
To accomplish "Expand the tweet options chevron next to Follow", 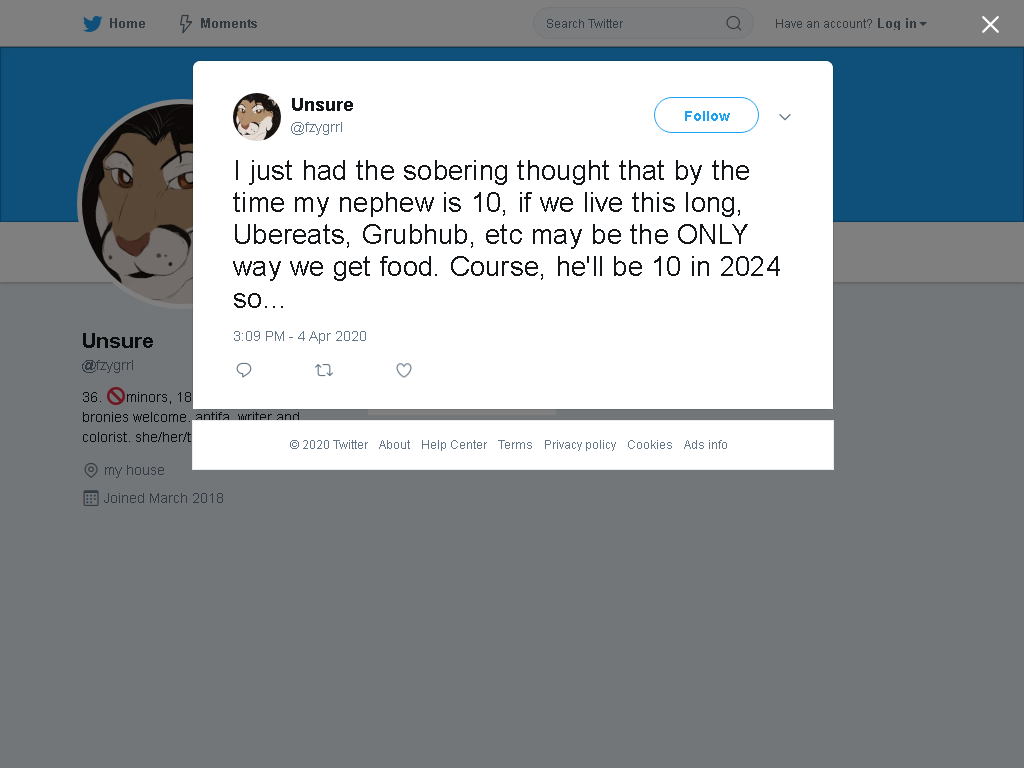I will (784, 117).
